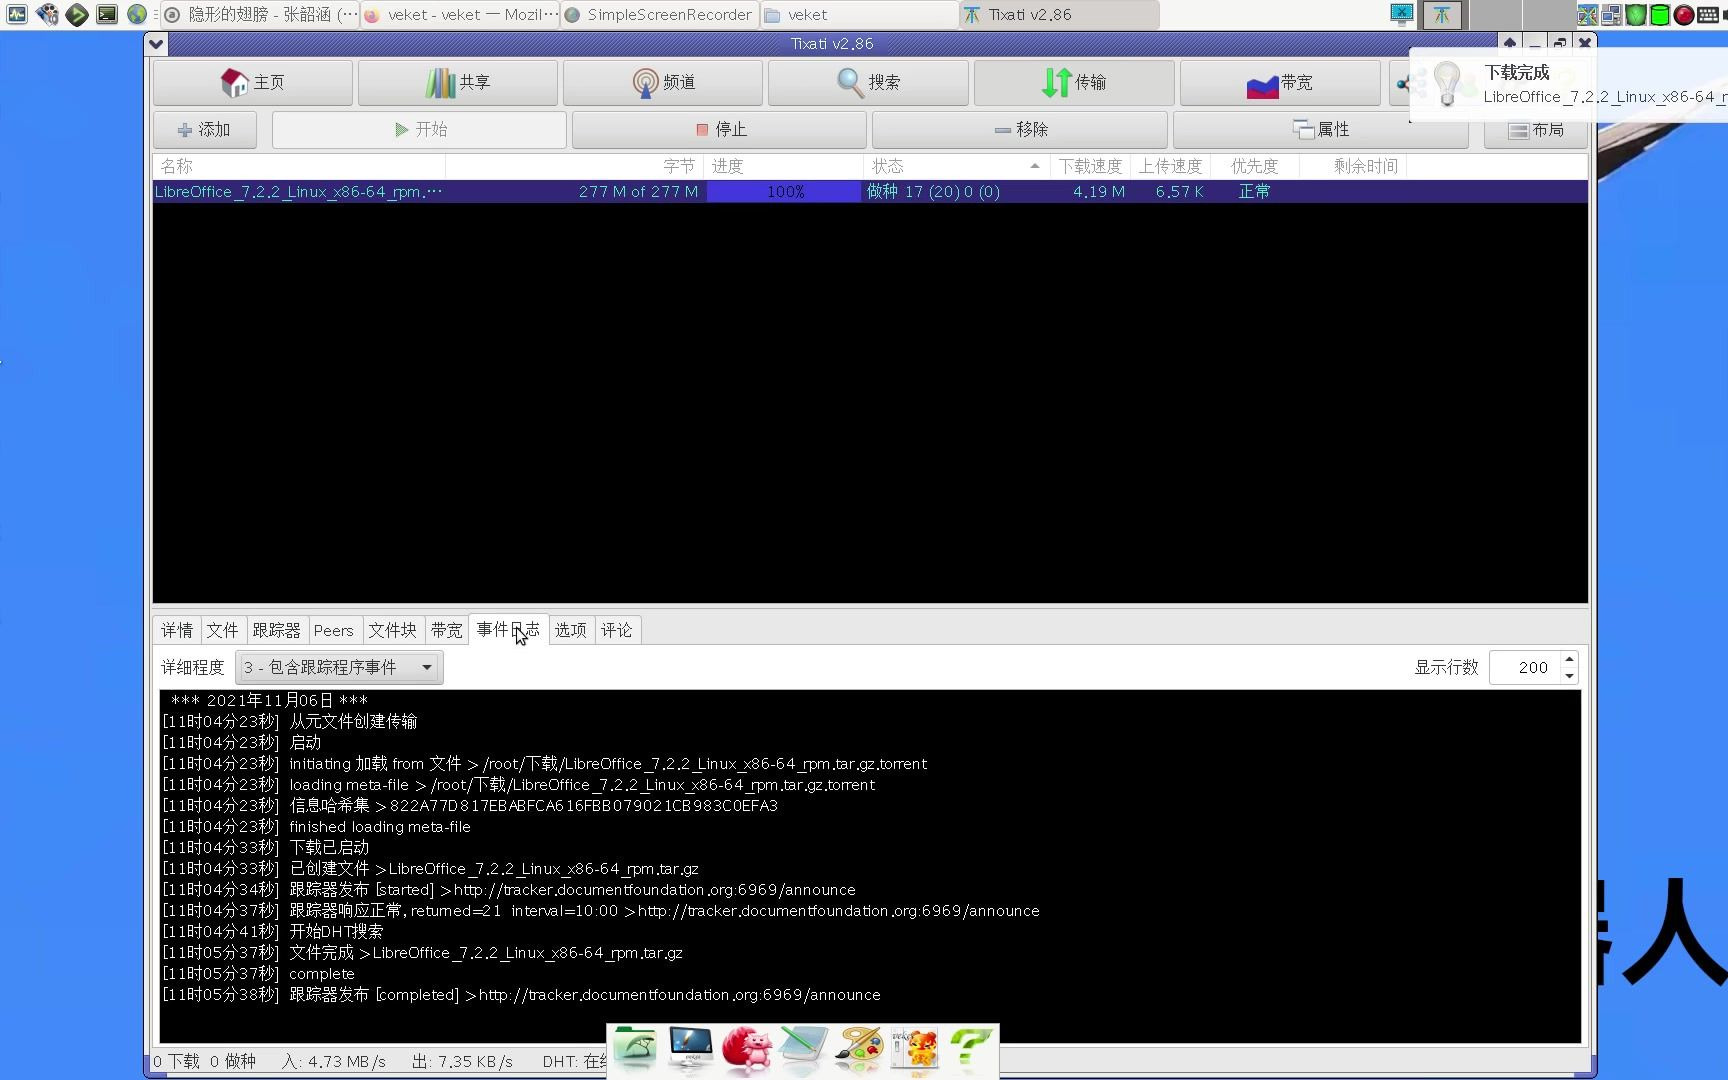The height and width of the screenshot is (1080, 1728).
Task: Switch to the 带宽 tab in lower panel
Action: (x=446, y=630)
